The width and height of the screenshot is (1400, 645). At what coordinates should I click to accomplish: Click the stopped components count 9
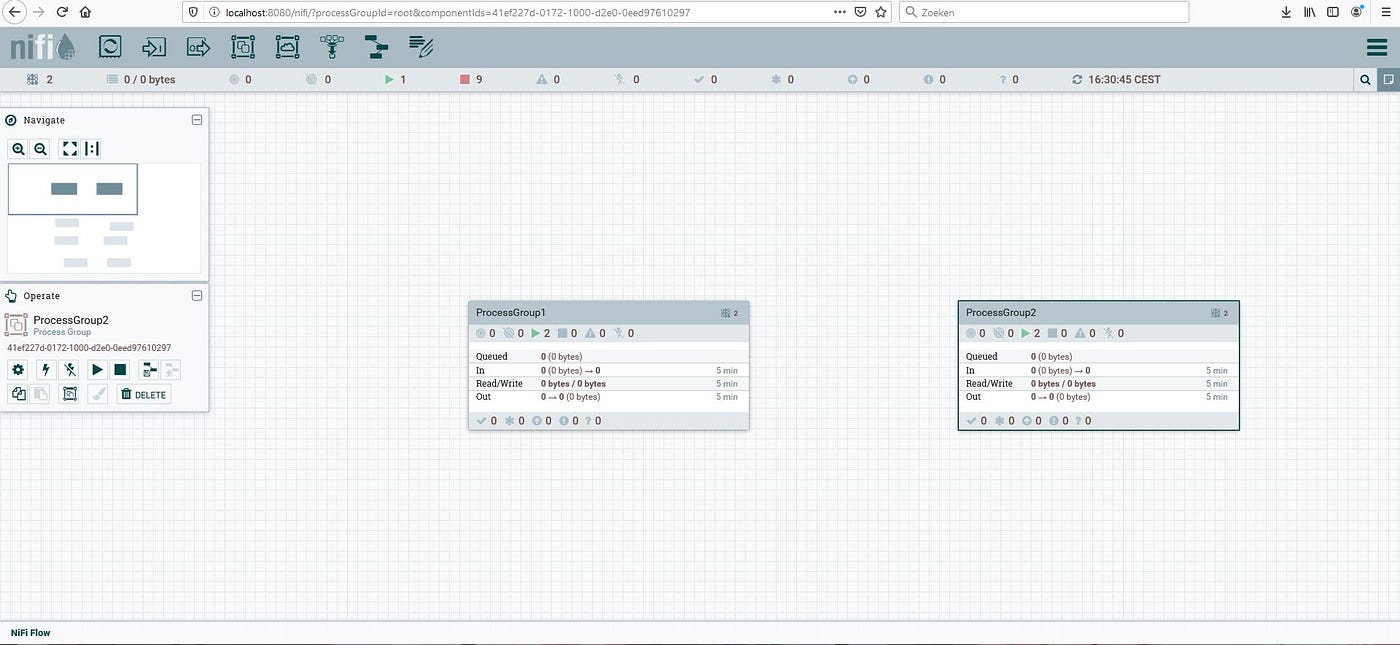pos(471,80)
